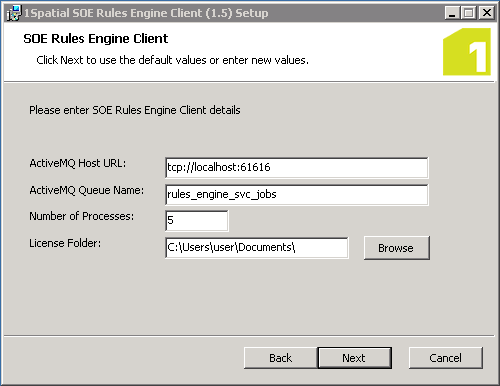Click the ActiveMQ Queue Name label
This screenshot has height=386, width=500.
(87, 190)
